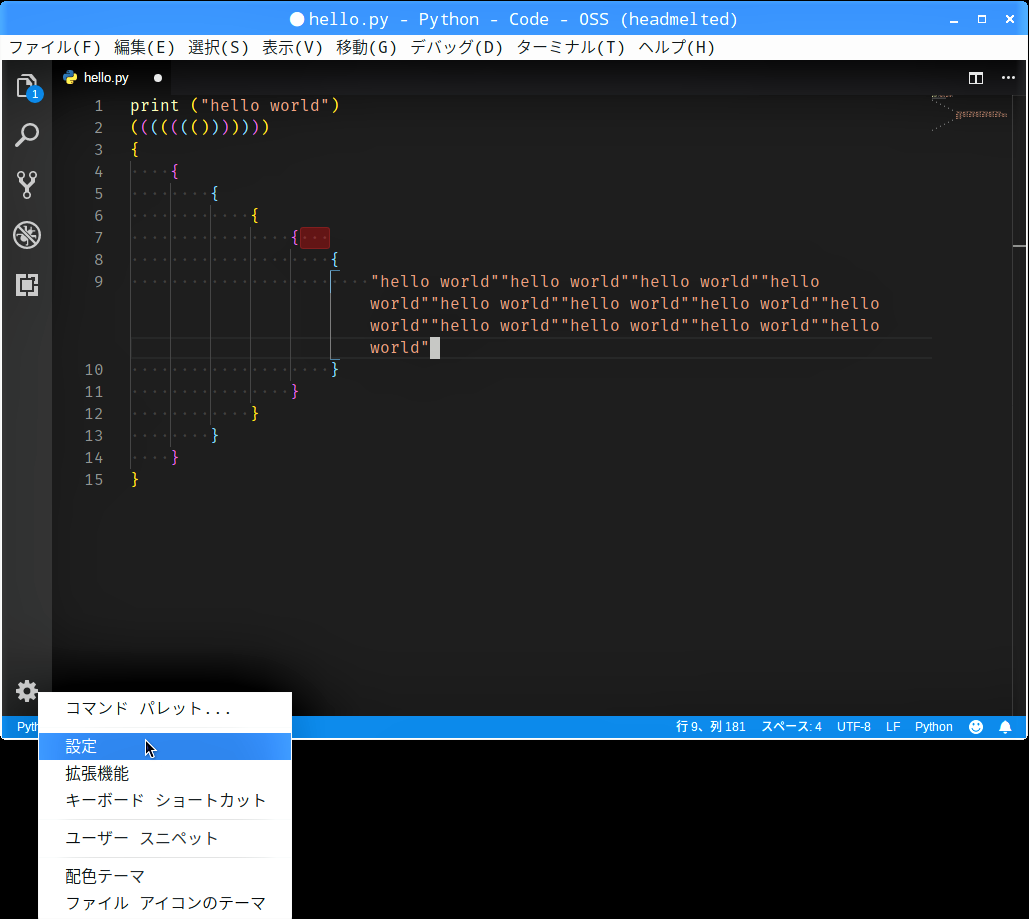Open notifications bell in status bar
The image size is (1029, 919).
tap(1005, 727)
